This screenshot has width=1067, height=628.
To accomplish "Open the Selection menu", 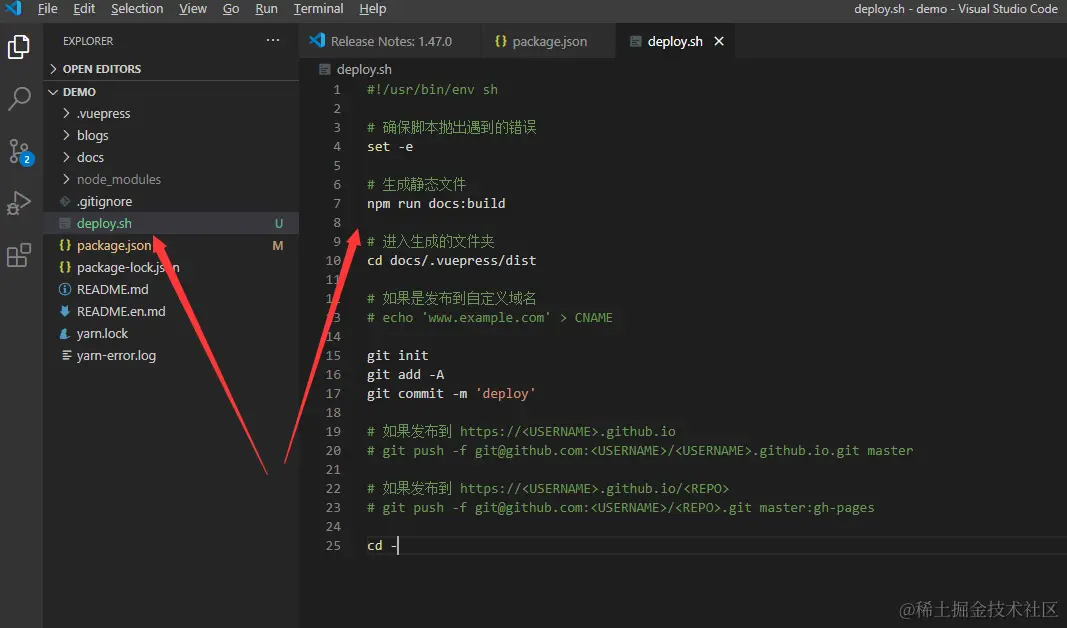I will click(137, 9).
